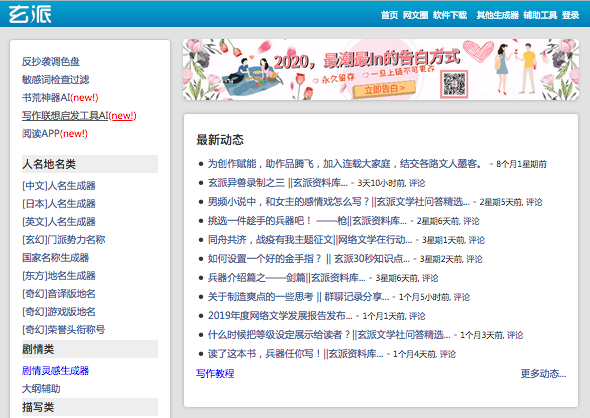Click 评论 beside 读了这本书 article
The height and width of the screenshot is (418, 590).
tap(448, 354)
